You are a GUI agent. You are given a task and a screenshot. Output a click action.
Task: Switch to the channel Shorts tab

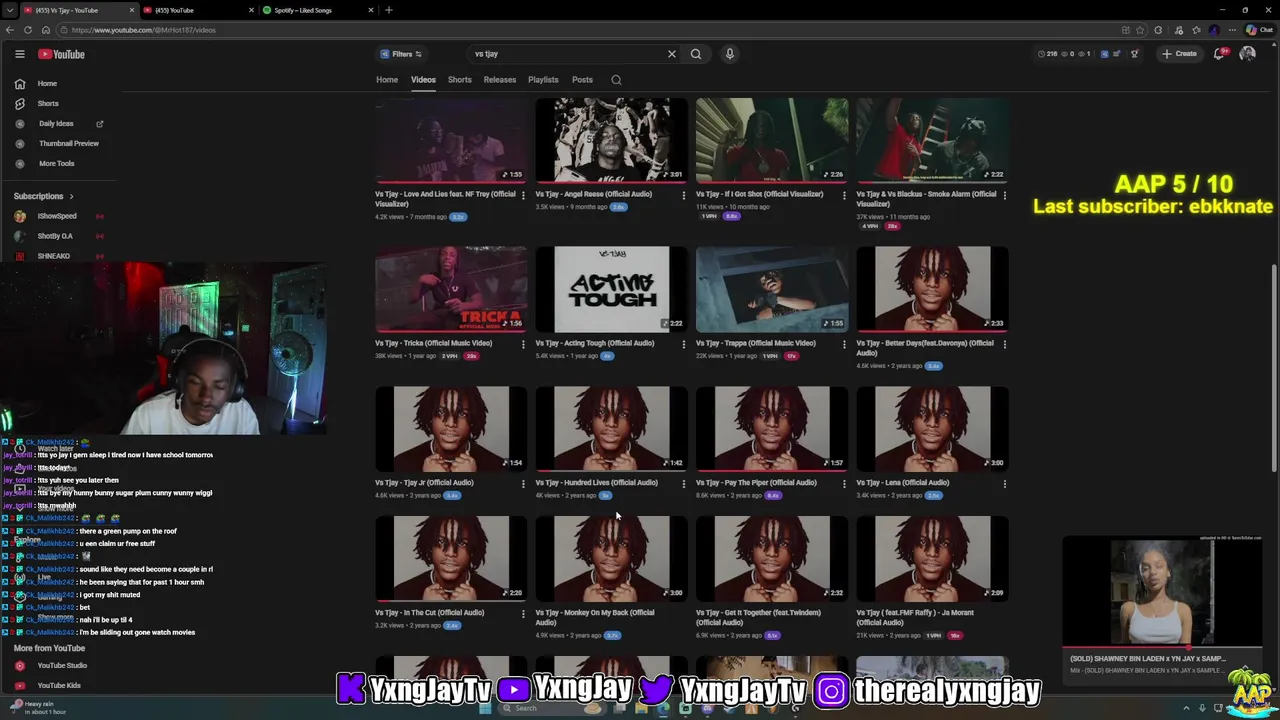(460, 80)
